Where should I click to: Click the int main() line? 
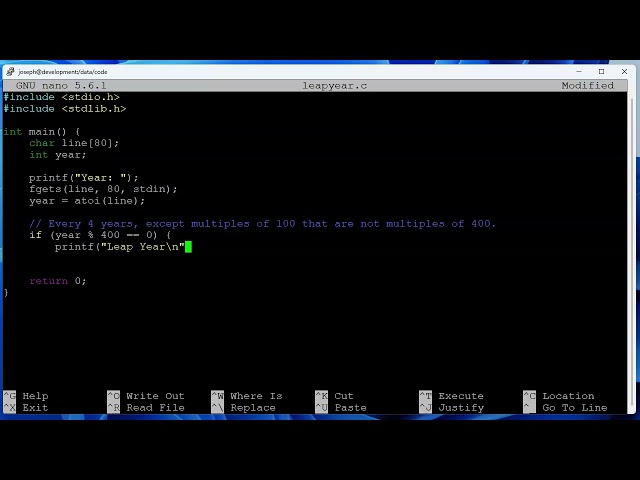[x=42, y=132]
